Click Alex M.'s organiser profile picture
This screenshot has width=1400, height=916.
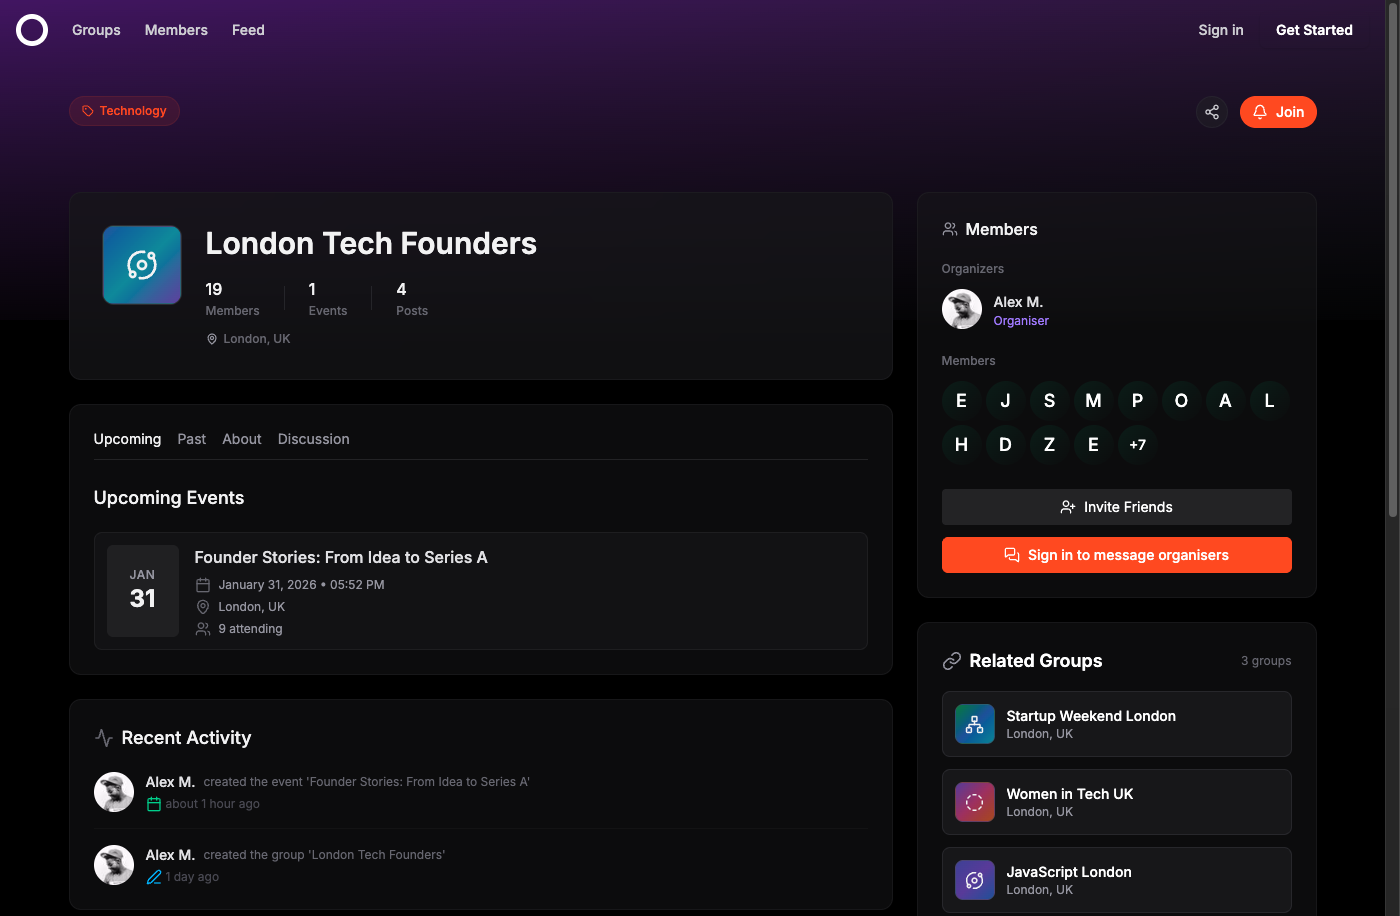(961, 309)
